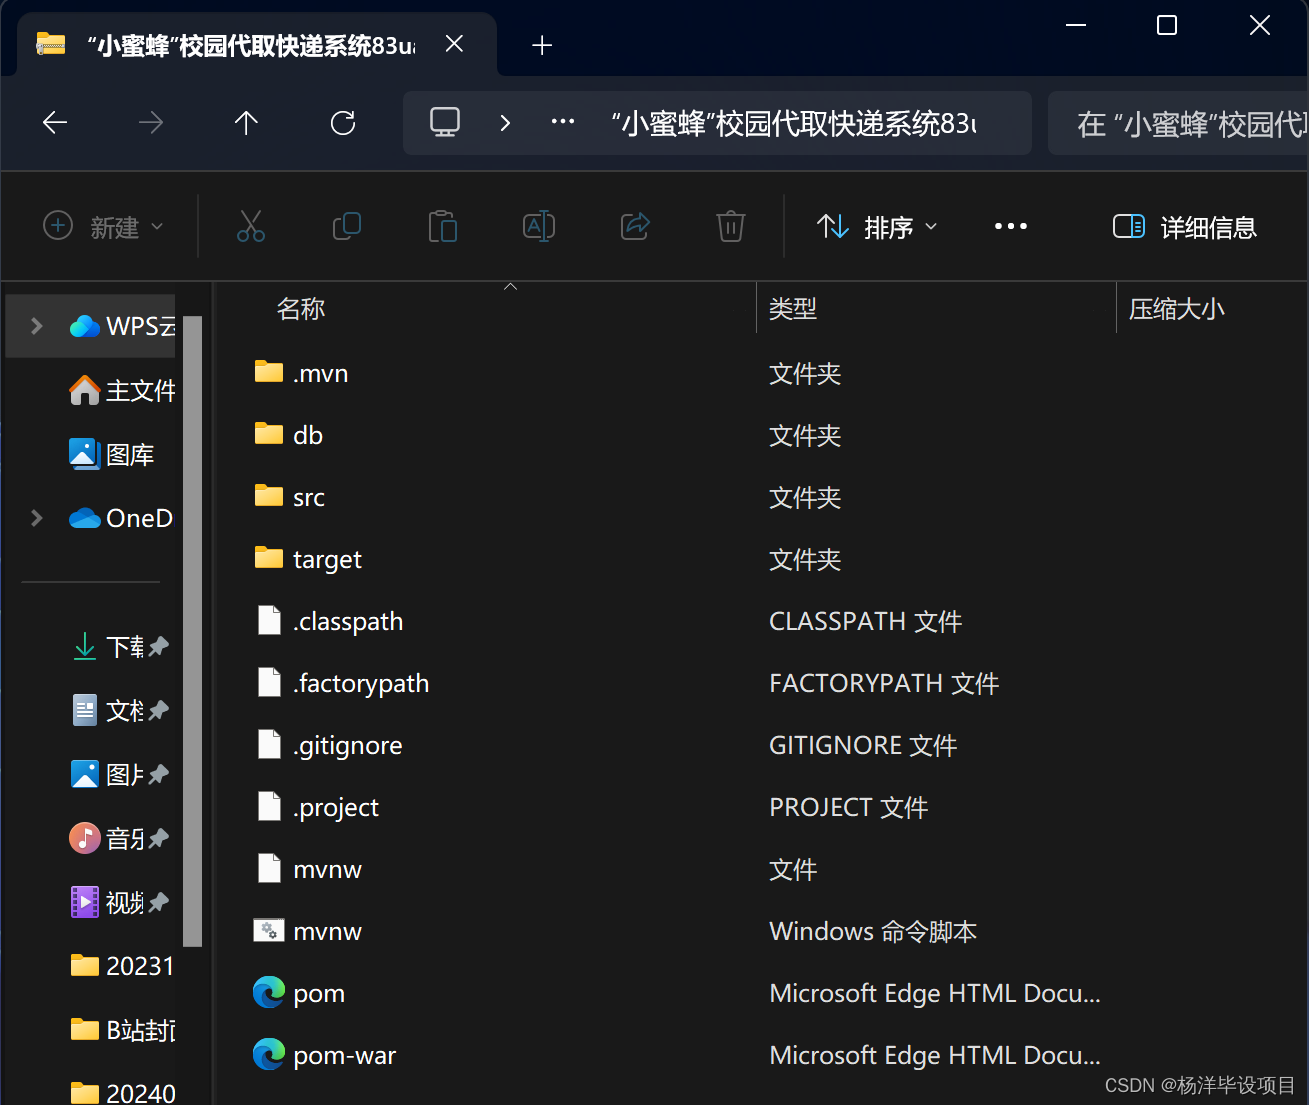This screenshot has width=1309, height=1105.
Task: Share the selected item via share icon
Action: (x=635, y=226)
